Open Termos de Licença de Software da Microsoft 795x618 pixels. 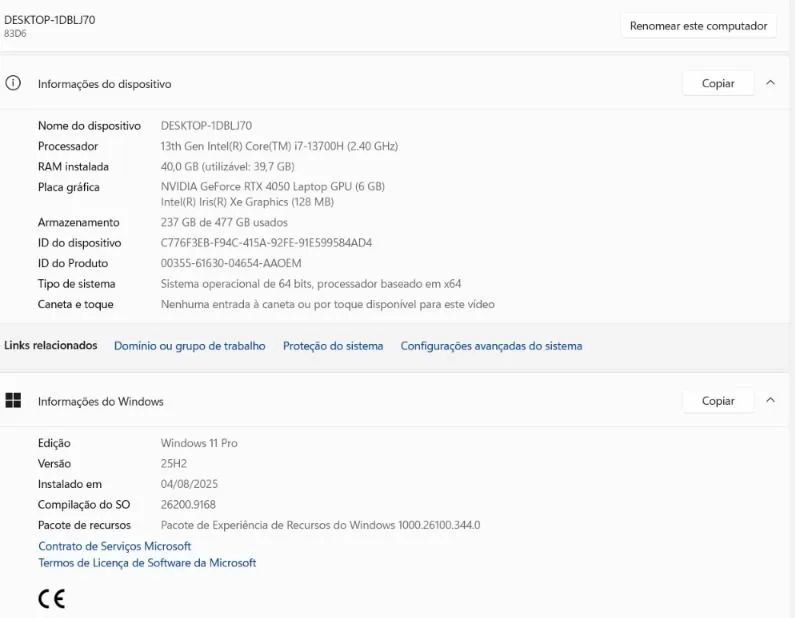pos(147,563)
